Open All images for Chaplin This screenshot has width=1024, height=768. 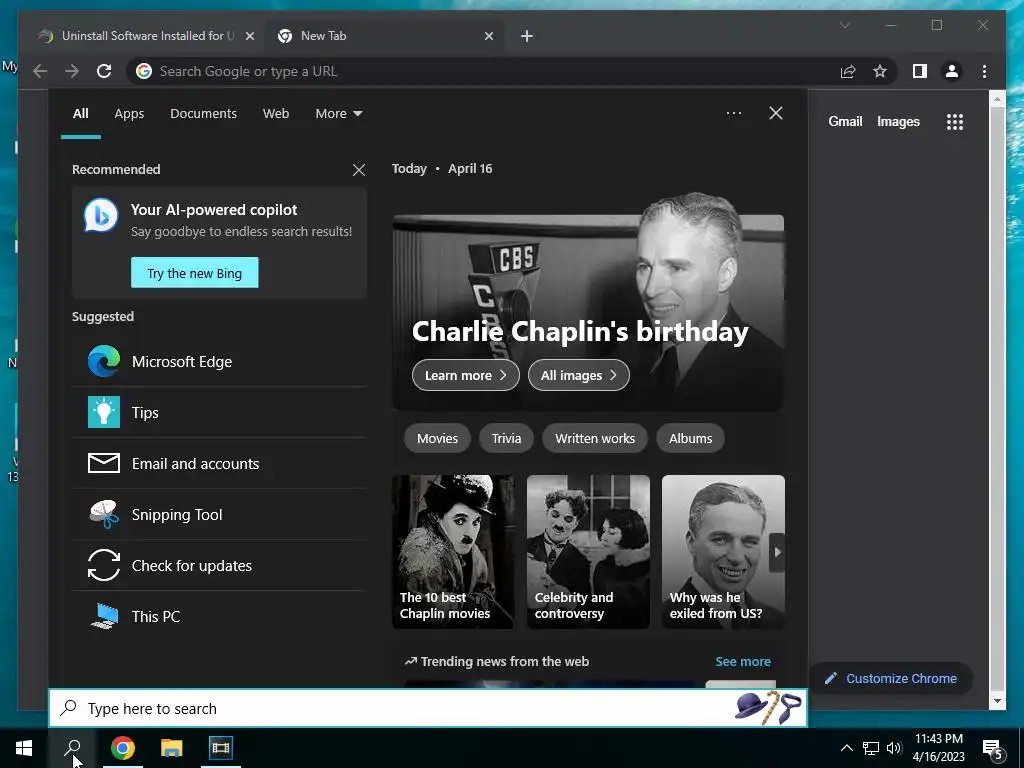point(579,376)
